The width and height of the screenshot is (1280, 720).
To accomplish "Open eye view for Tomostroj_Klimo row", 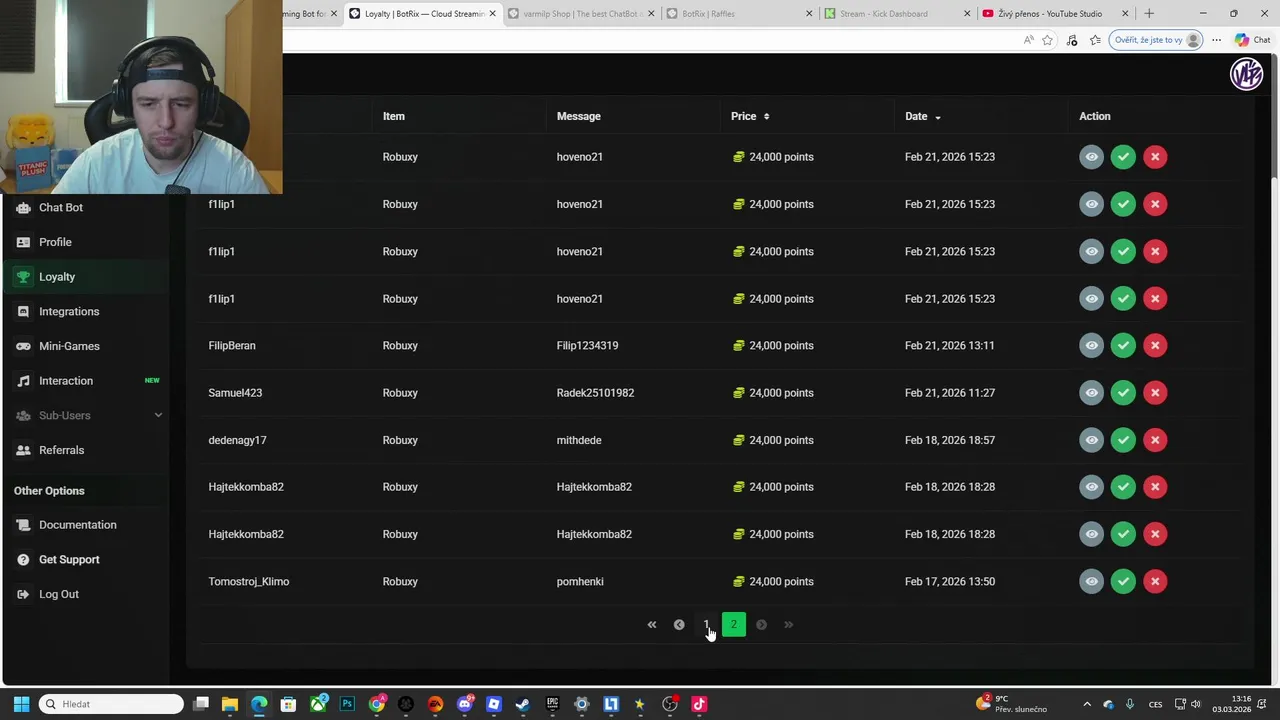I will click(1091, 581).
